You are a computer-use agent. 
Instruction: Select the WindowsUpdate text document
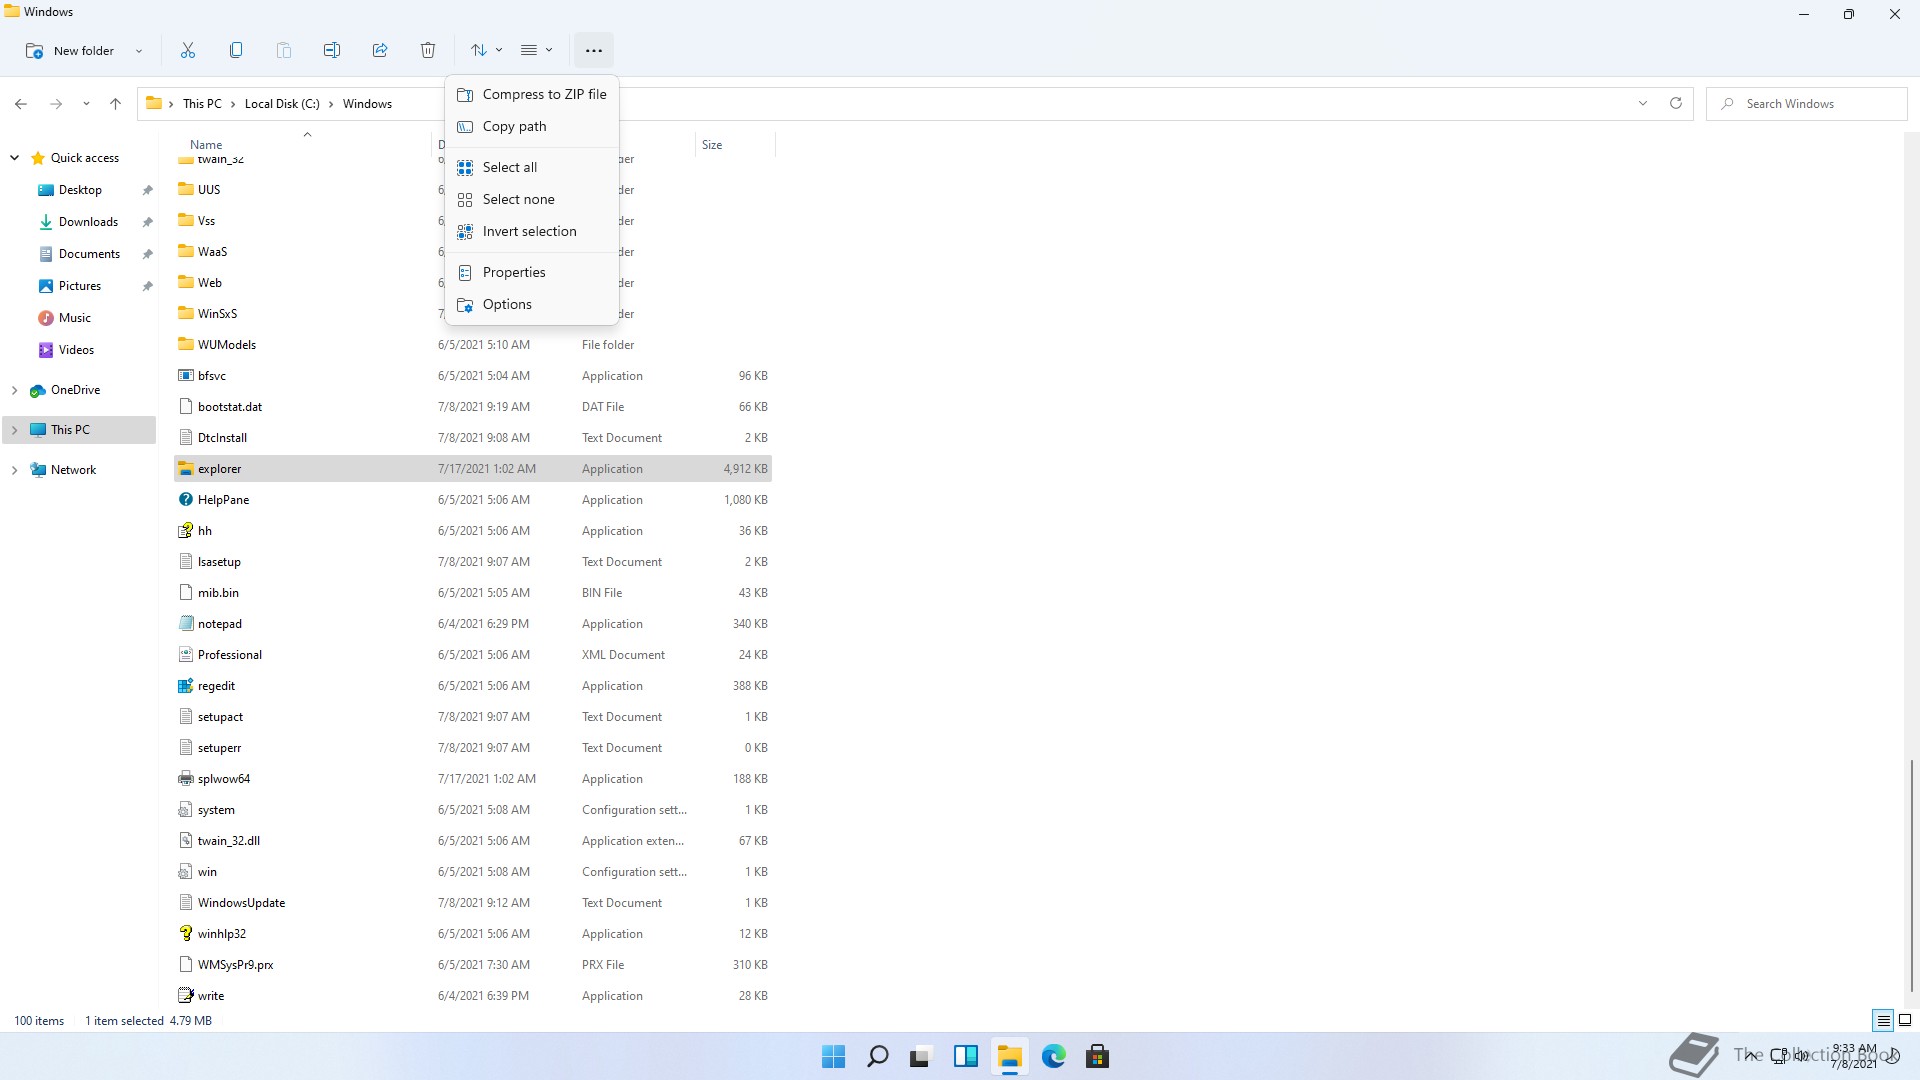point(472,903)
